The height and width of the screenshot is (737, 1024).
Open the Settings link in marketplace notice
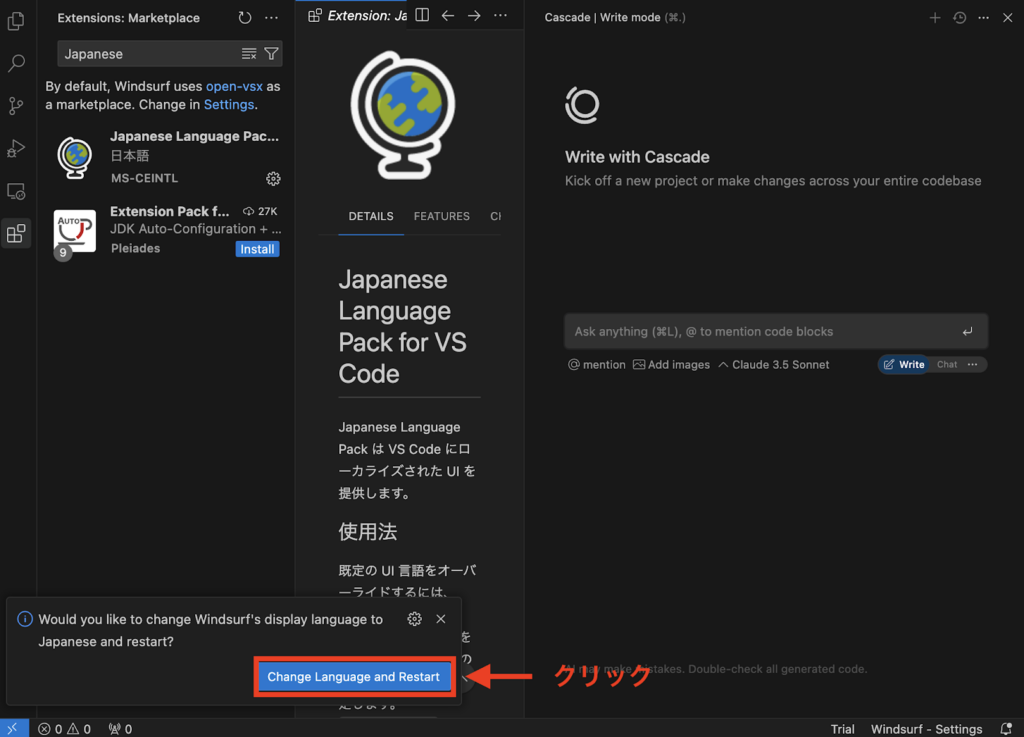click(x=229, y=104)
